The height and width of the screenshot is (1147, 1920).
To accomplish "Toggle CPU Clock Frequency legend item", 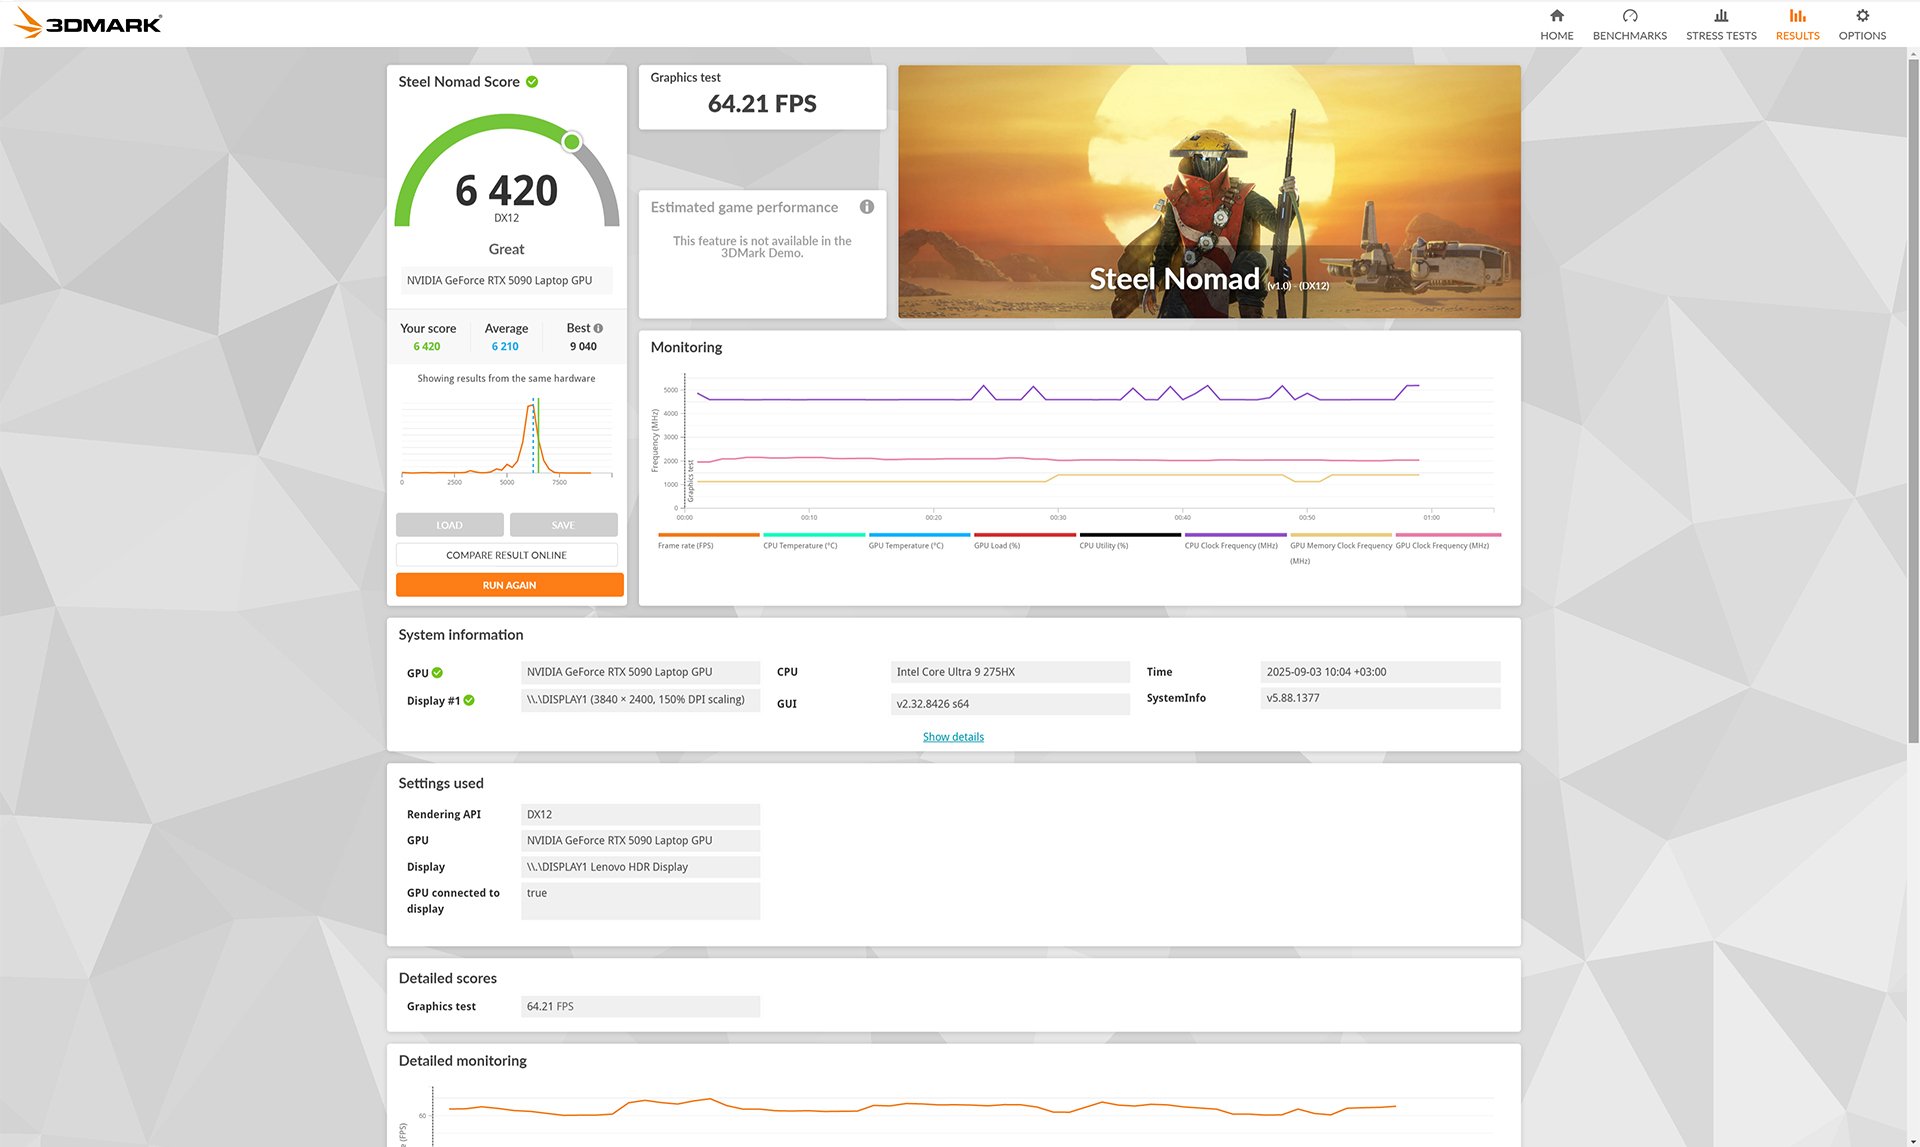I will 1235,540.
